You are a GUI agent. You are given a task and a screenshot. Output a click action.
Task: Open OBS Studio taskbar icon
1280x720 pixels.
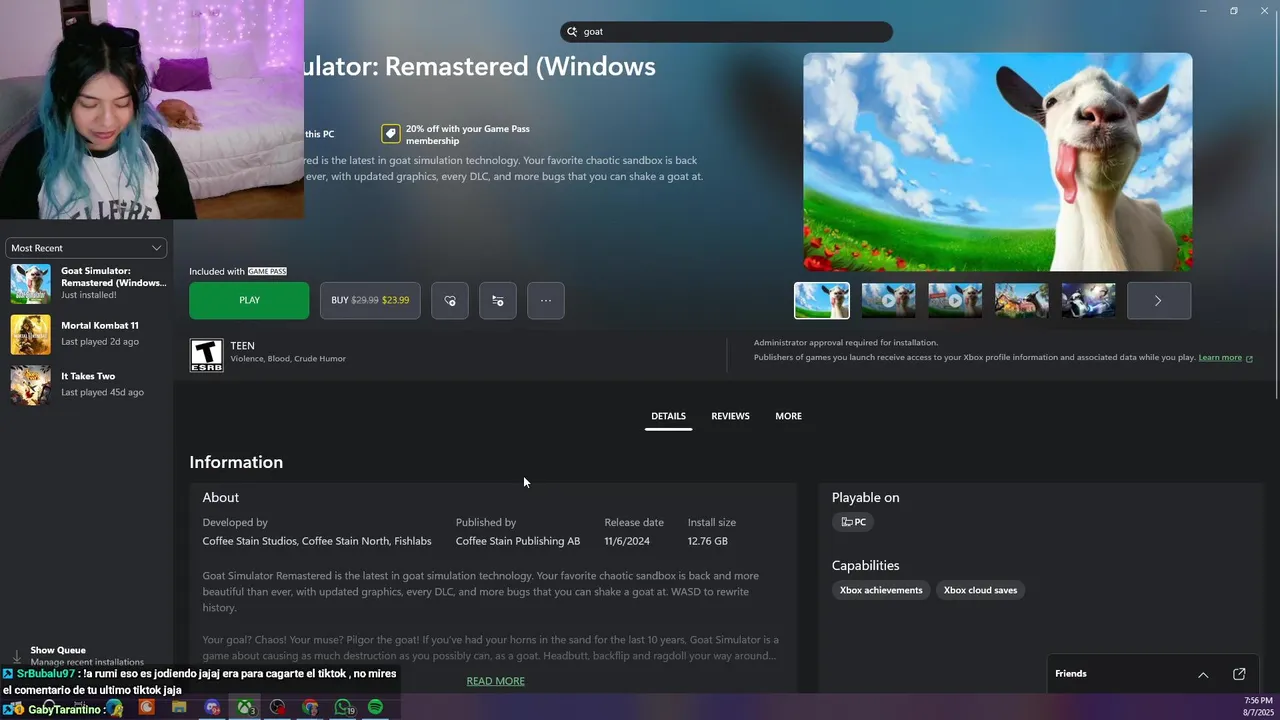pyautogui.click(x=277, y=707)
